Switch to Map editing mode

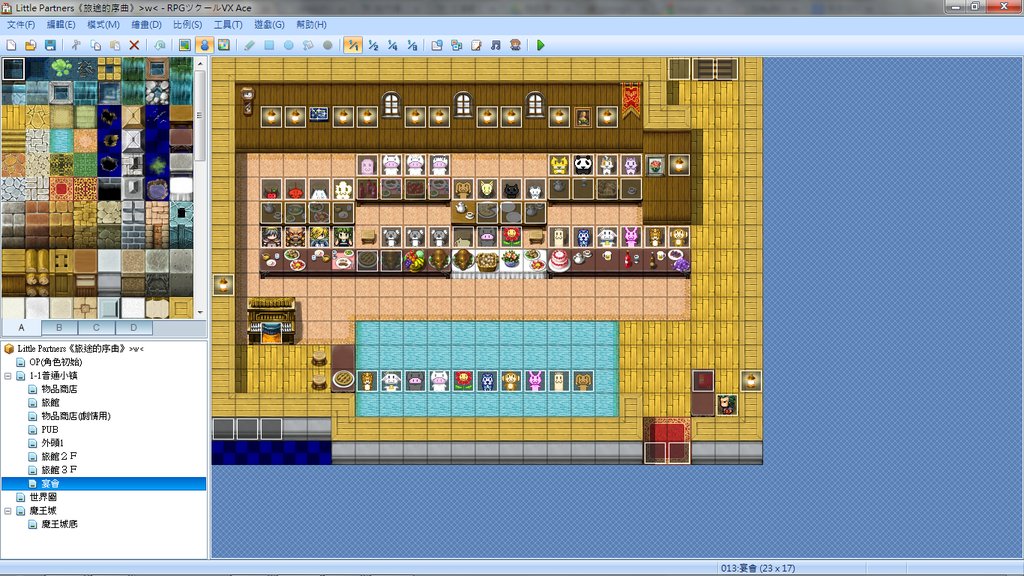coord(185,45)
